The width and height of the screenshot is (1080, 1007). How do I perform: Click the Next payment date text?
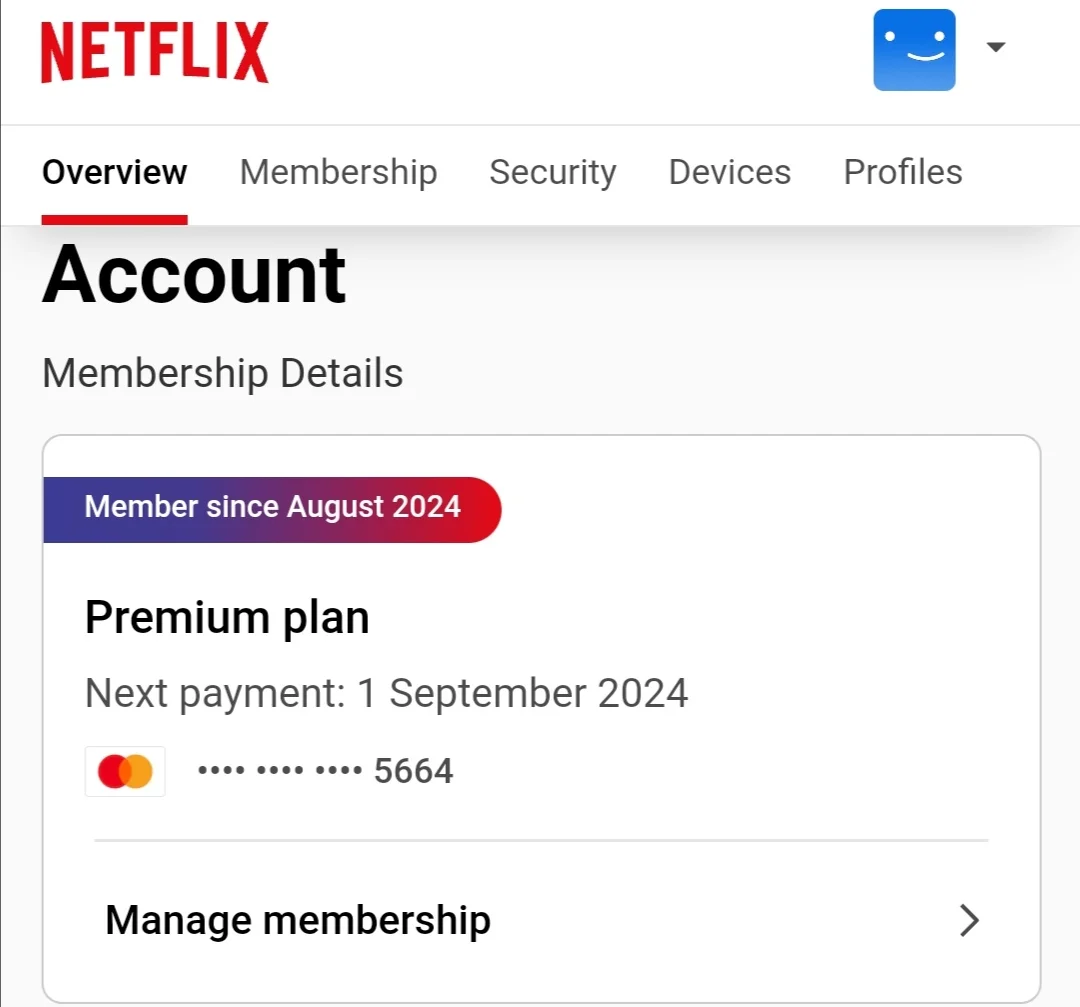pos(386,693)
